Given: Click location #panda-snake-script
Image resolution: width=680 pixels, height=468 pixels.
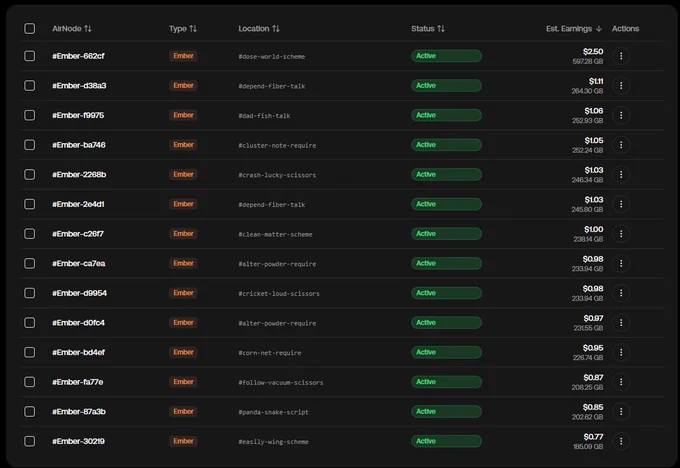Looking at the screenshot, I should tap(274, 412).
